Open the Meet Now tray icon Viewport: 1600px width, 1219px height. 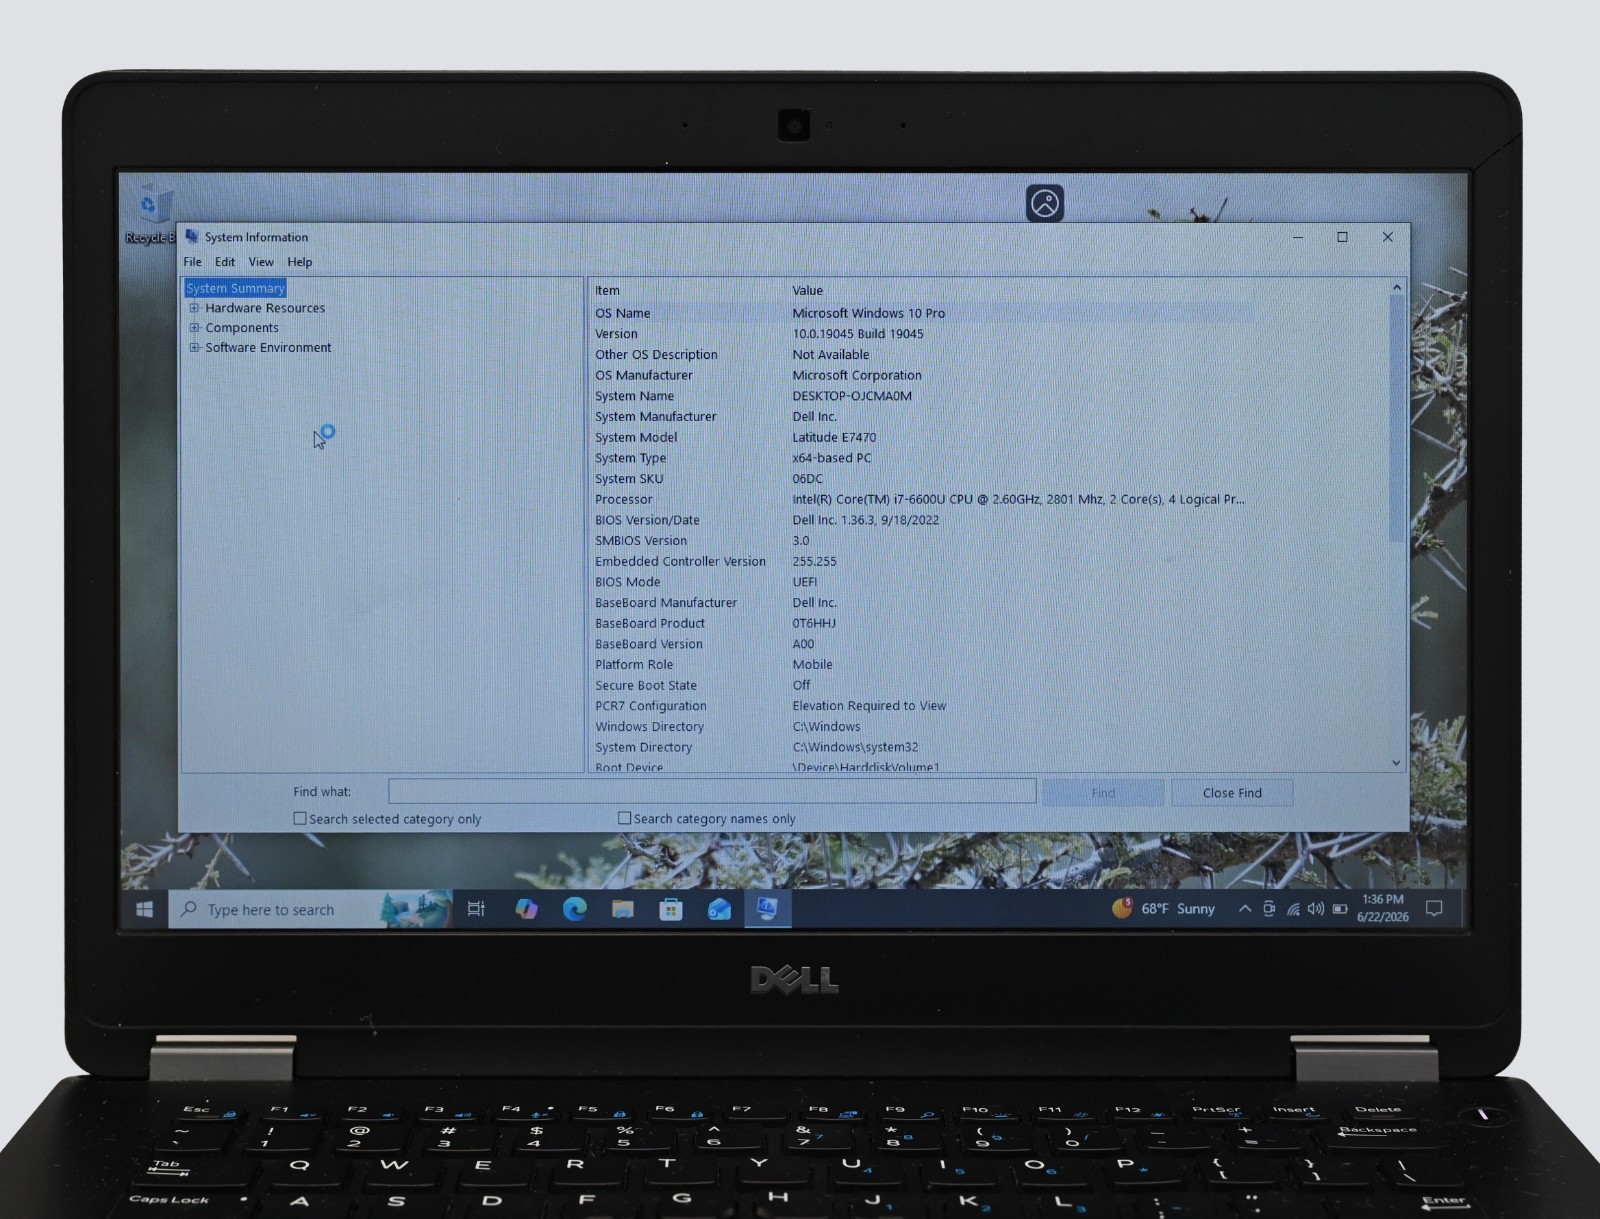pyautogui.click(x=1269, y=909)
